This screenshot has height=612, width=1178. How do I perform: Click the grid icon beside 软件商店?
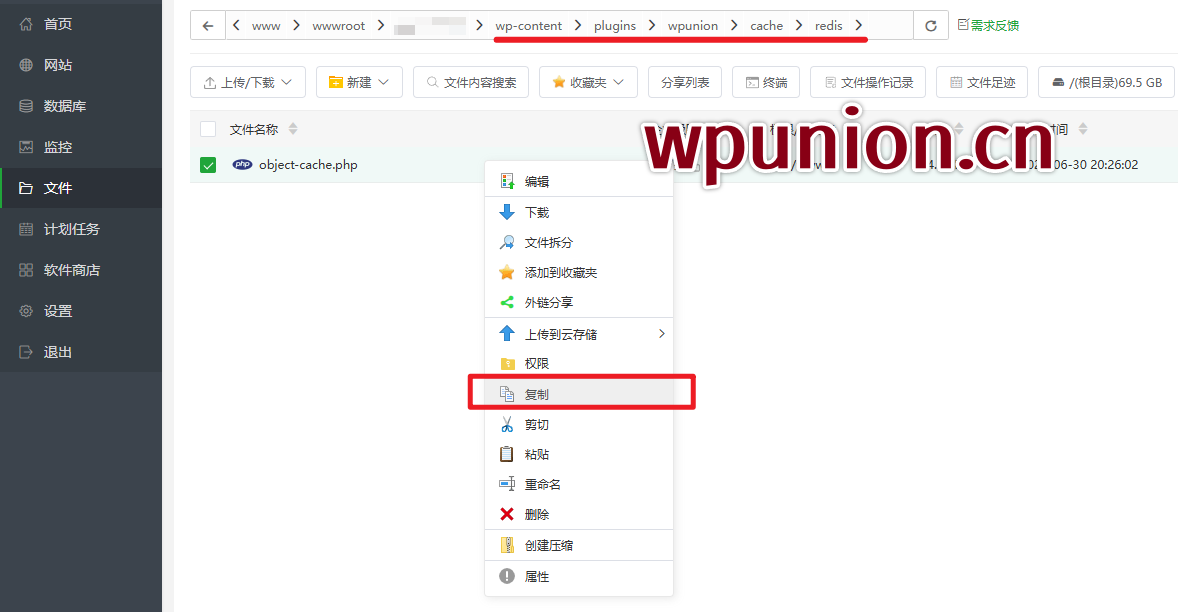26,270
